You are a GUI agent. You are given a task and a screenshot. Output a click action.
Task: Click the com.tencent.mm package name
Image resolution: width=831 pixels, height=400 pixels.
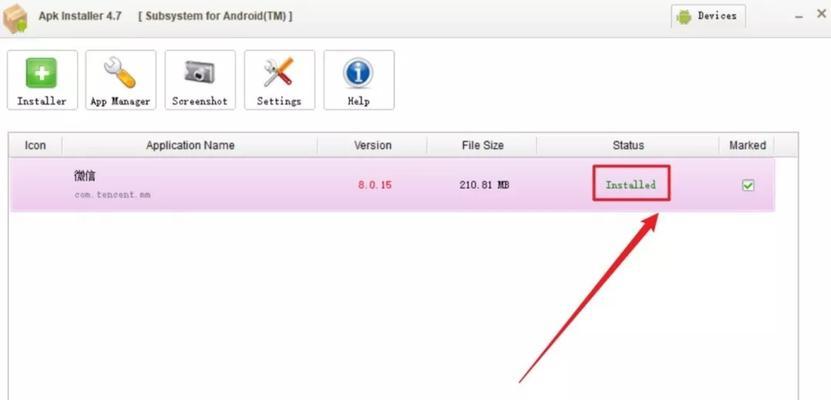click(x=112, y=195)
